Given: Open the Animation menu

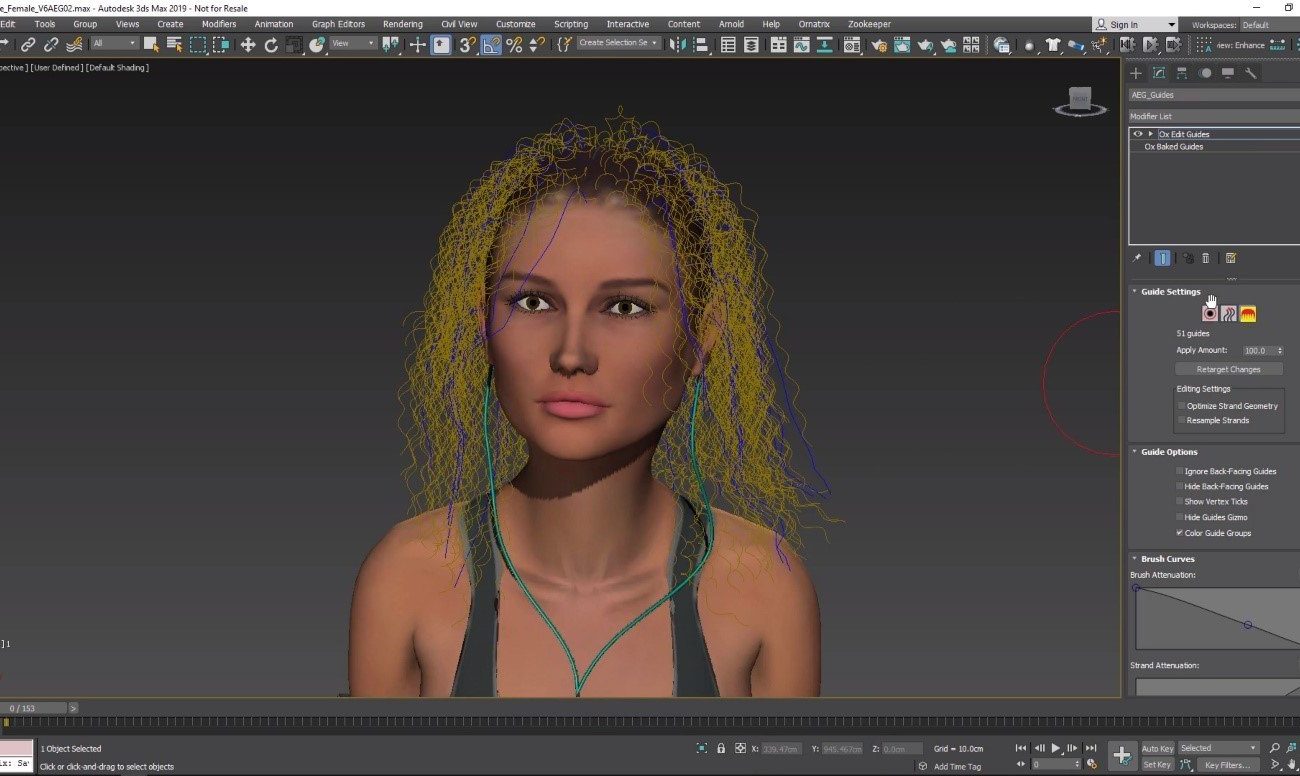Looking at the screenshot, I should click(274, 24).
